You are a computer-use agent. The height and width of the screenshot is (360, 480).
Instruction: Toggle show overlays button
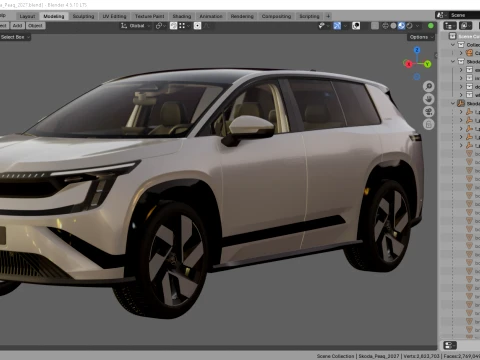click(356, 26)
